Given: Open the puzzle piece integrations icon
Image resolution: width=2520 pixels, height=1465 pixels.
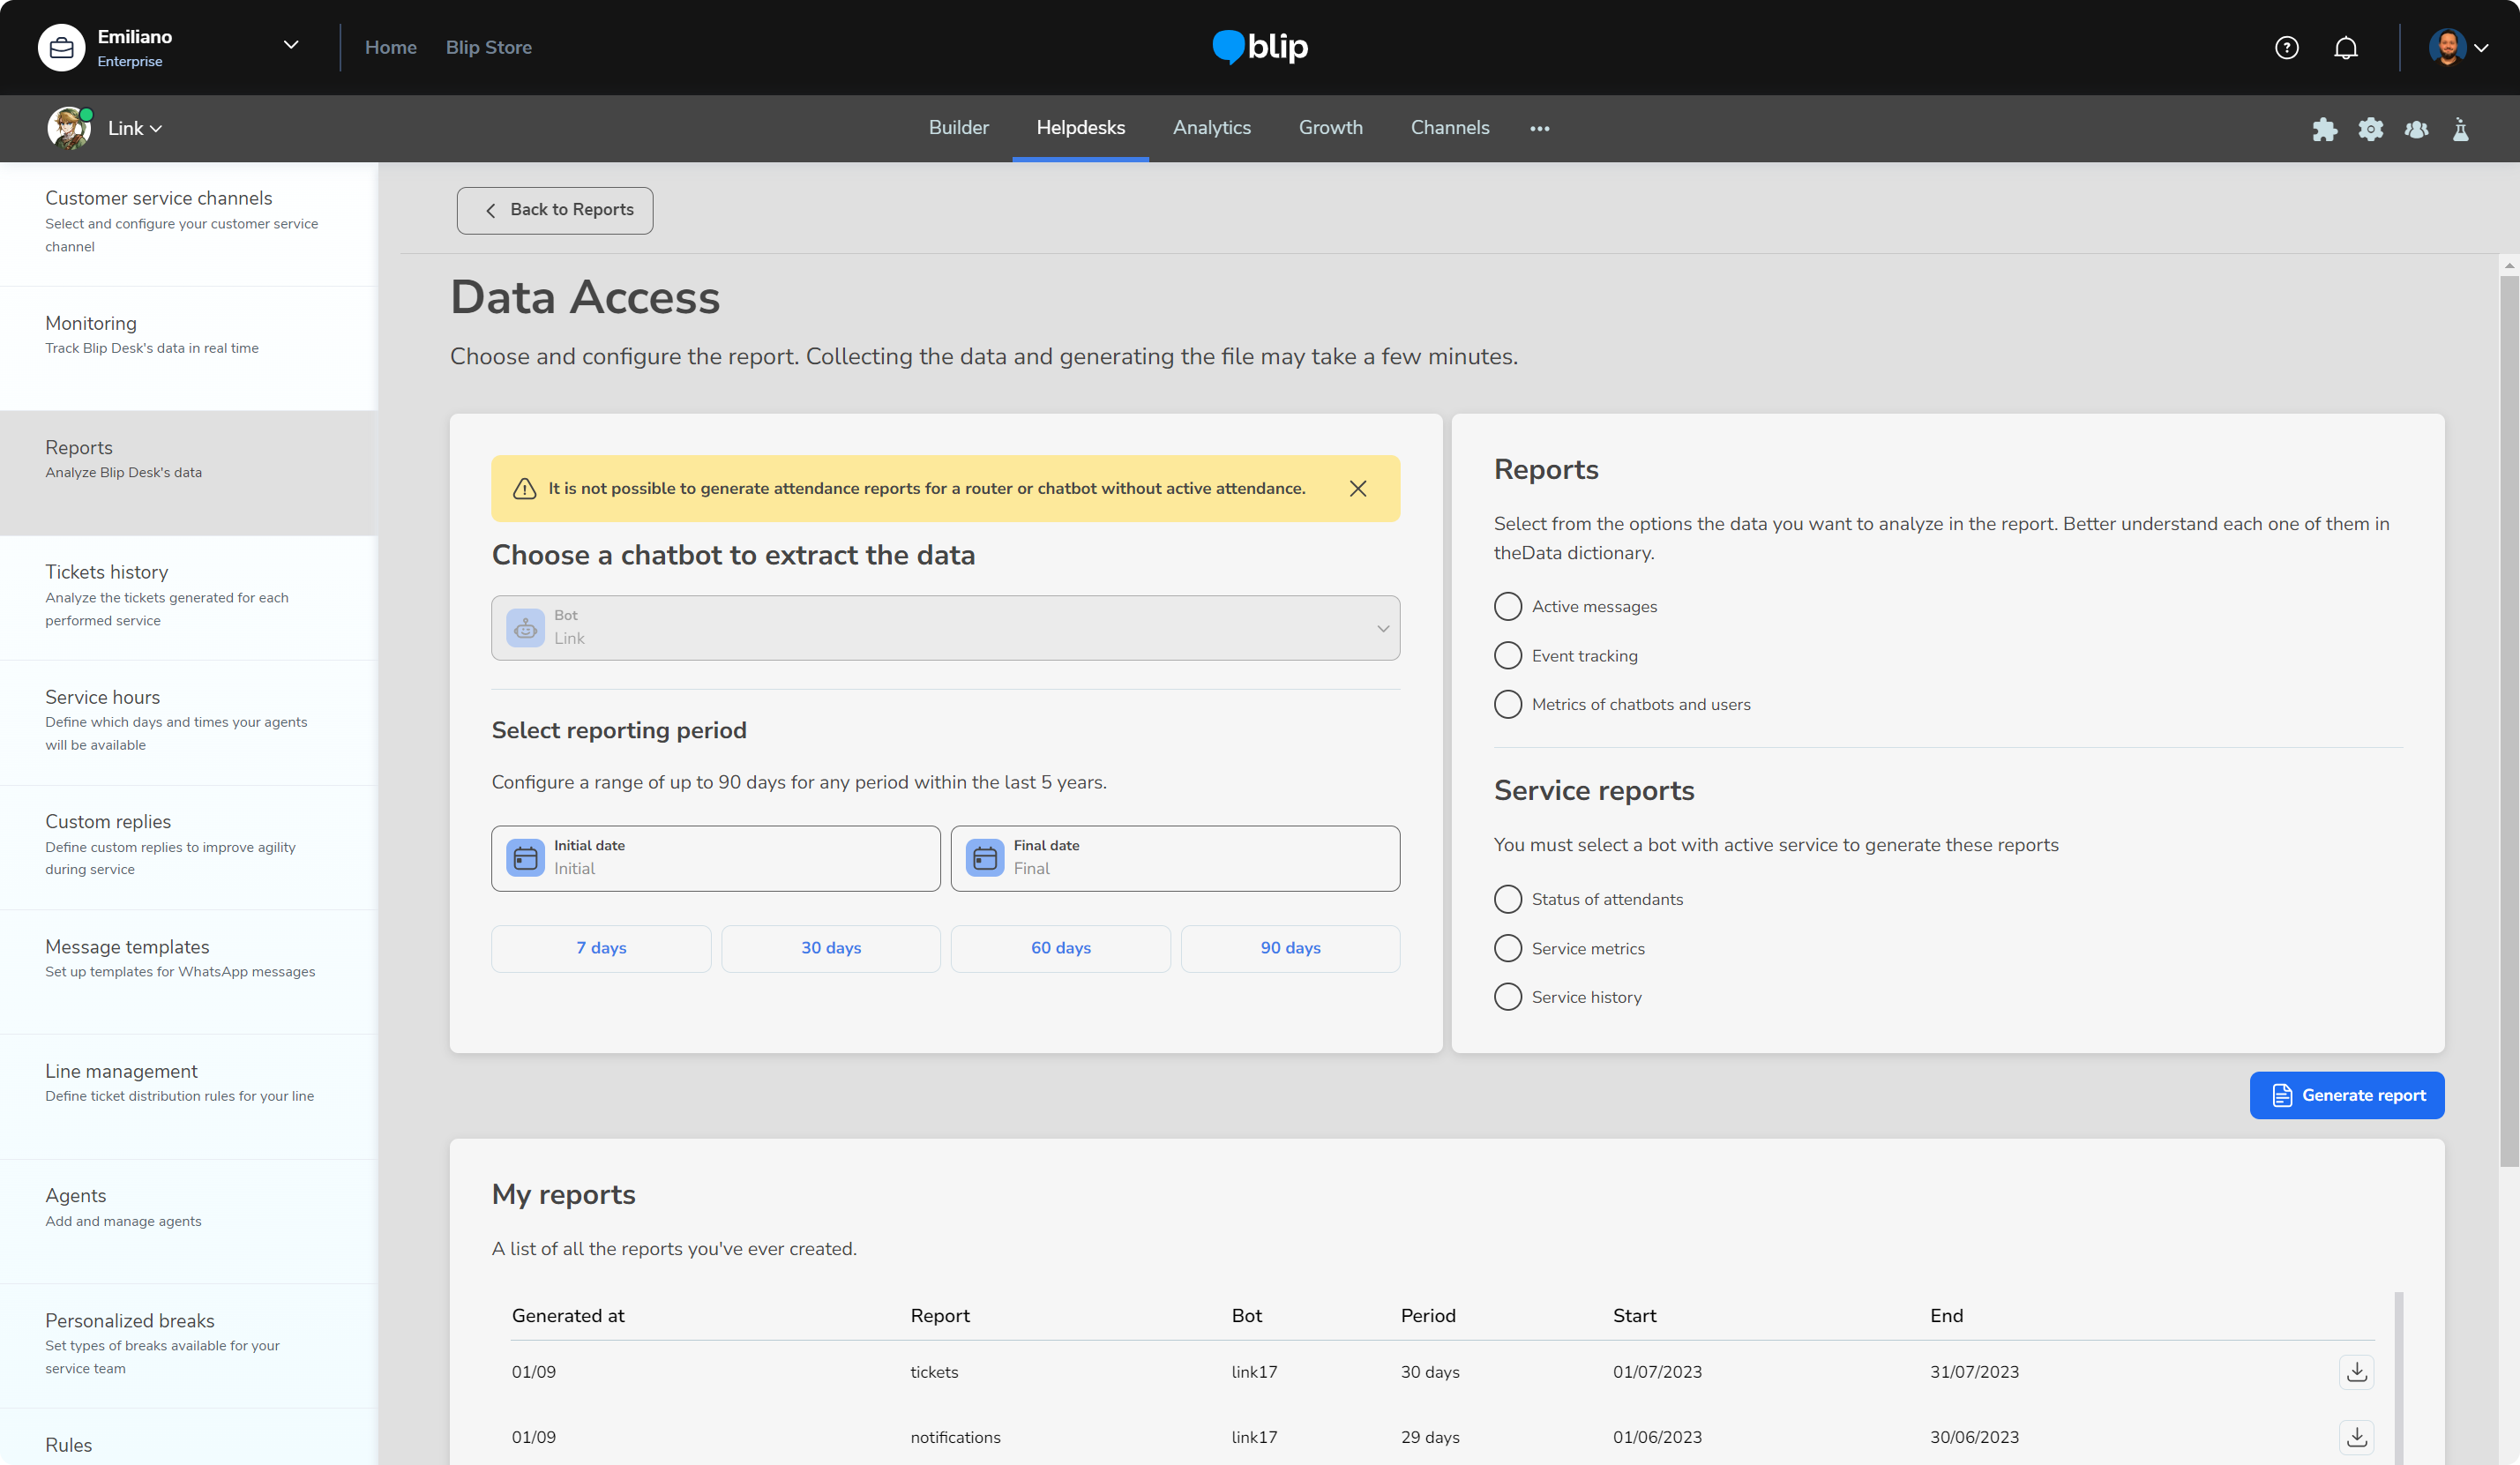Looking at the screenshot, I should coord(2324,129).
